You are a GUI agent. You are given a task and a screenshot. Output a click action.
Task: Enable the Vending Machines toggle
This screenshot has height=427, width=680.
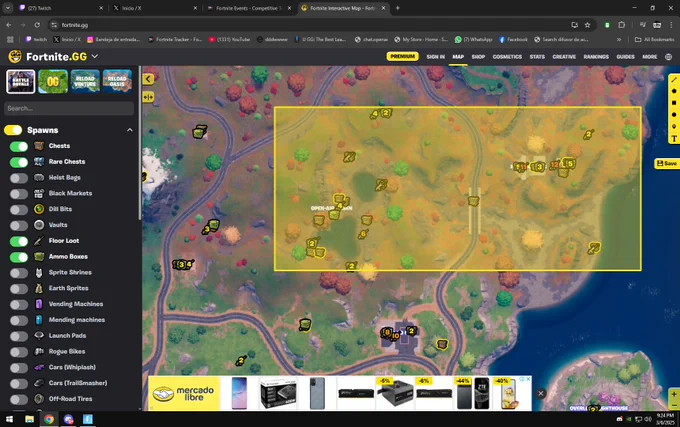(x=19, y=305)
